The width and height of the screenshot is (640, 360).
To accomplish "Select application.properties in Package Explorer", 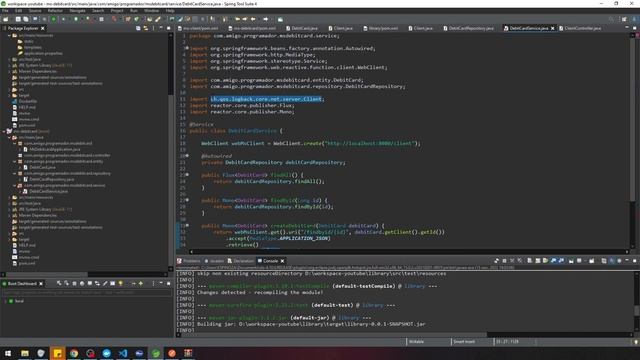I will [43, 53].
